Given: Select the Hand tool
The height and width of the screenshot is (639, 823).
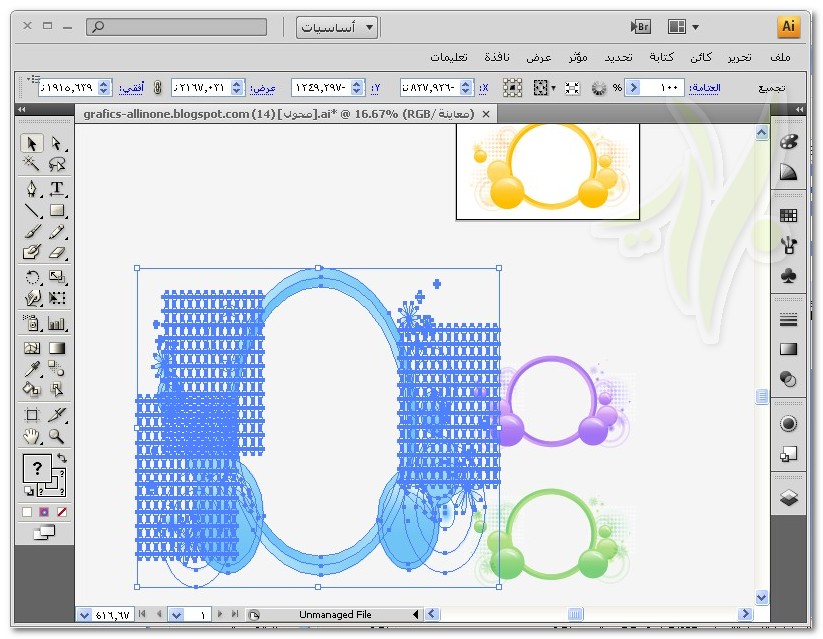Looking at the screenshot, I should click(x=31, y=436).
